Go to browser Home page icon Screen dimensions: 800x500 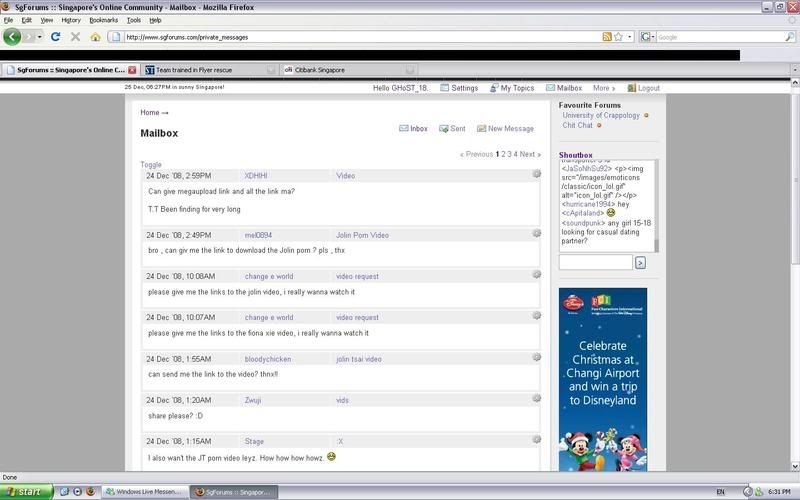pyautogui.click(x=96, y=37)
